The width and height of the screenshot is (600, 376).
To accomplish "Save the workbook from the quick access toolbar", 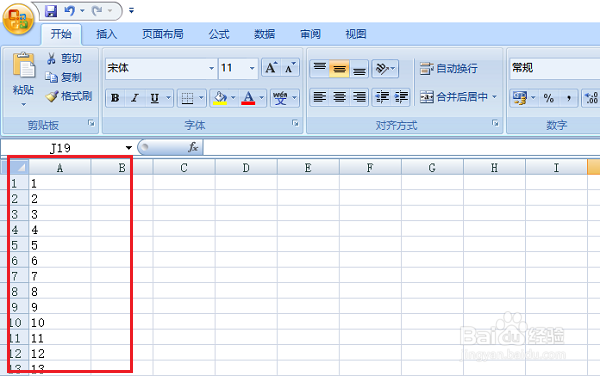I will [51, 11].
